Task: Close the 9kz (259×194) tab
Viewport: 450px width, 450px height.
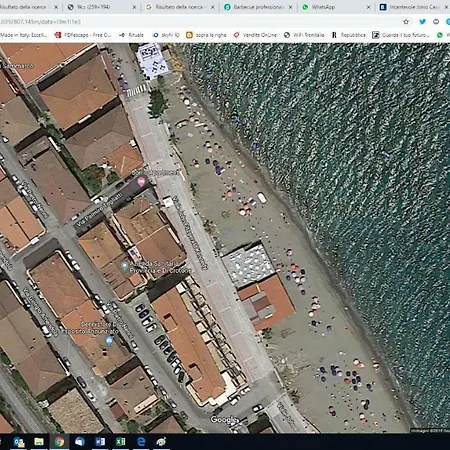Action: tap(134, 7)
